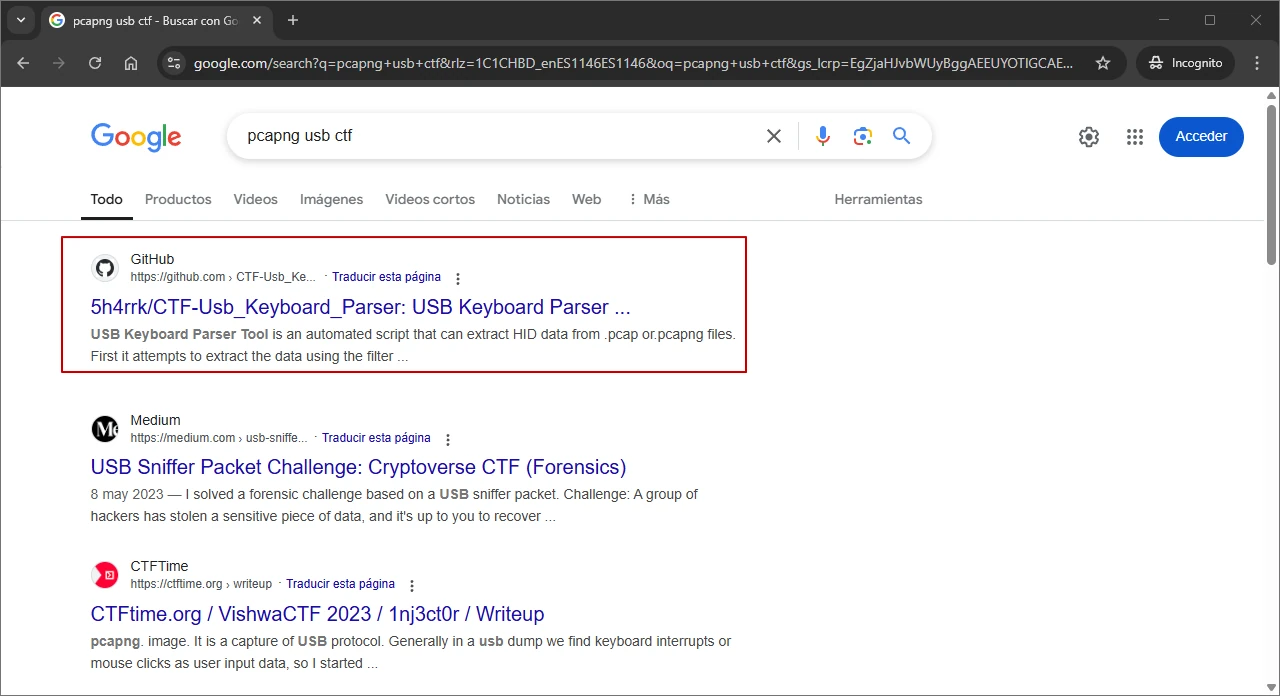Image resolution: width=1280 pixels, height=696 pixels.
Task: Click the address bar URL text
Action: 633,63
